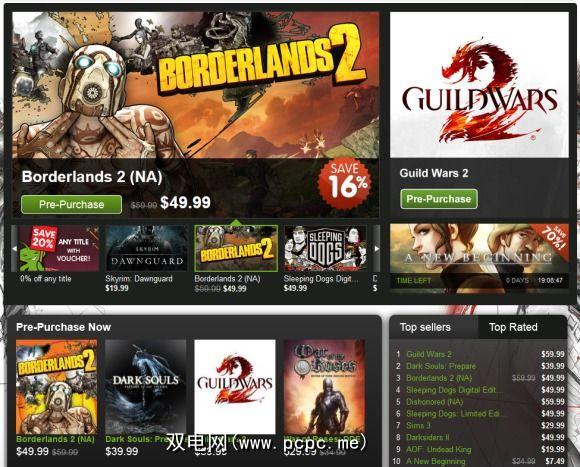The width and height of the screenshot is (580, 467).
Task: Open the A New Beginning deal banner
Action: coord(479,258)
